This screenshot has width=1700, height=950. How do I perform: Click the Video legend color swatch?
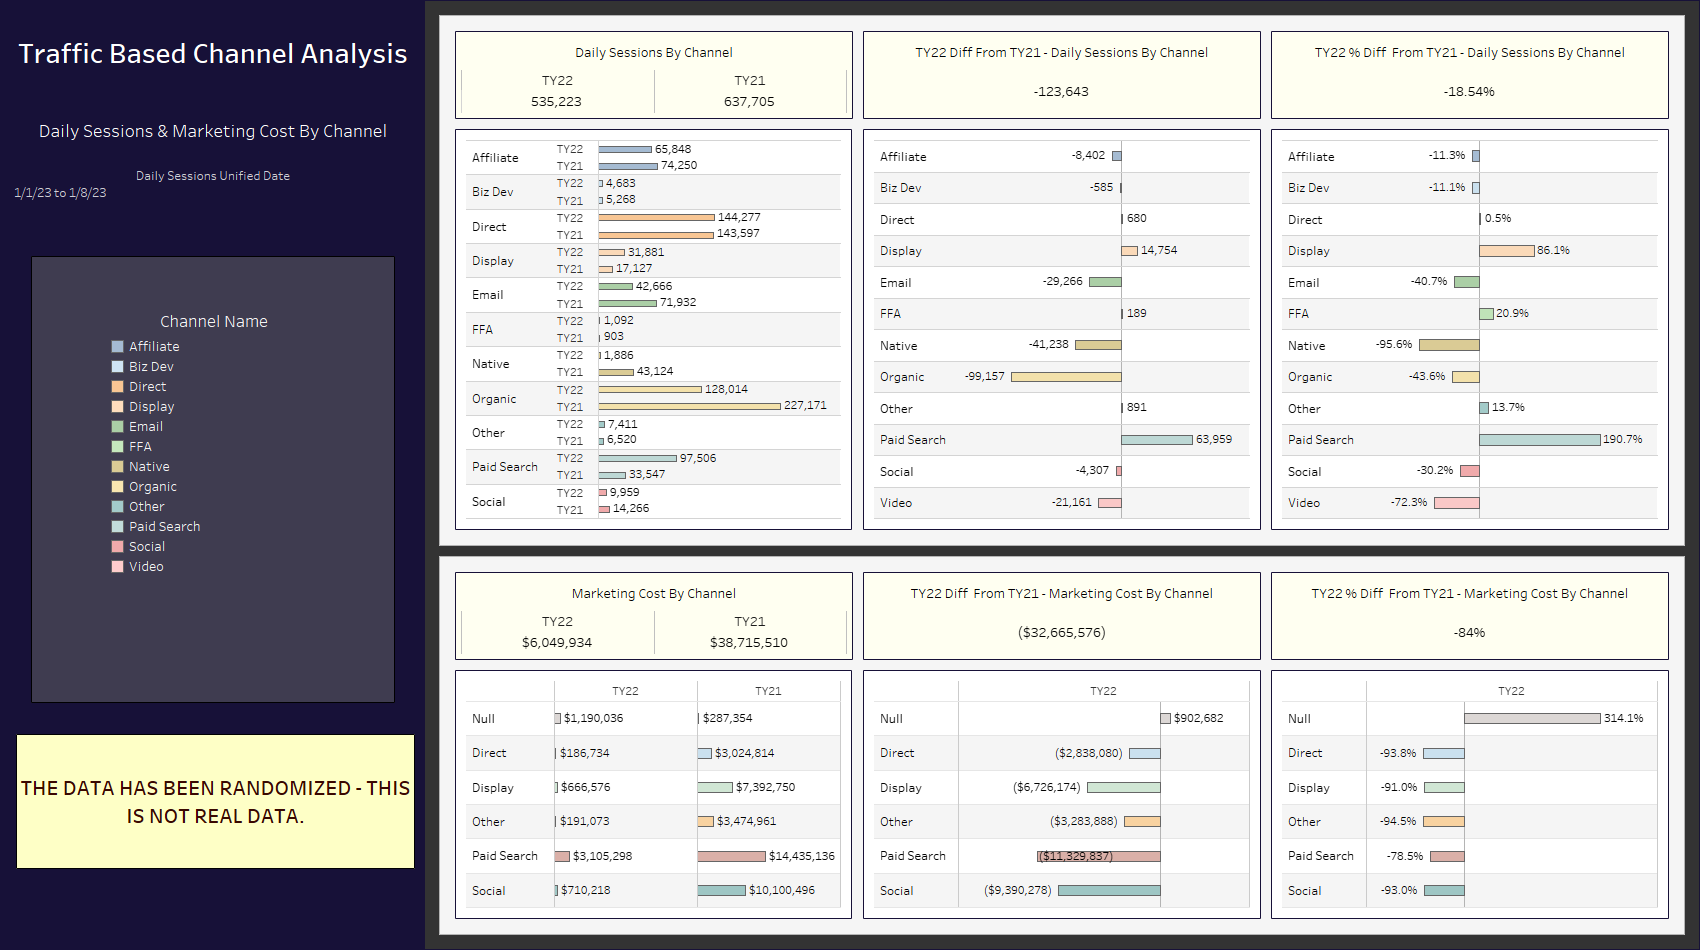pyautogui.click(x=117, y=567)
